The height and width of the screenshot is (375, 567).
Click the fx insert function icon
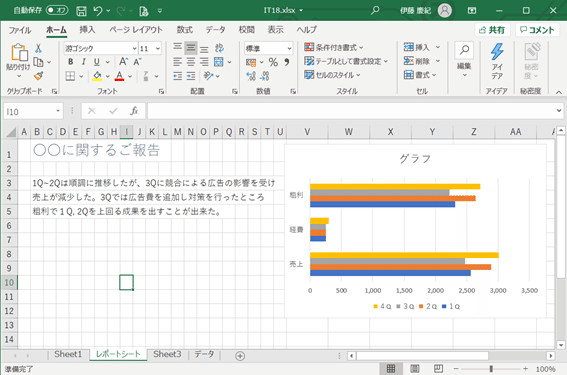pyautogui.click(x=134, y=111)
